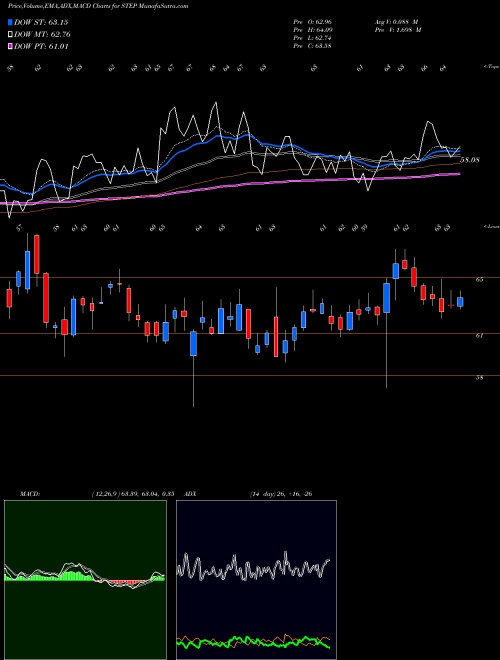Click the 'Pre L: 62.74' value
Image resolution: width=500 pixels, height=660 pixels.
point(312,37)
